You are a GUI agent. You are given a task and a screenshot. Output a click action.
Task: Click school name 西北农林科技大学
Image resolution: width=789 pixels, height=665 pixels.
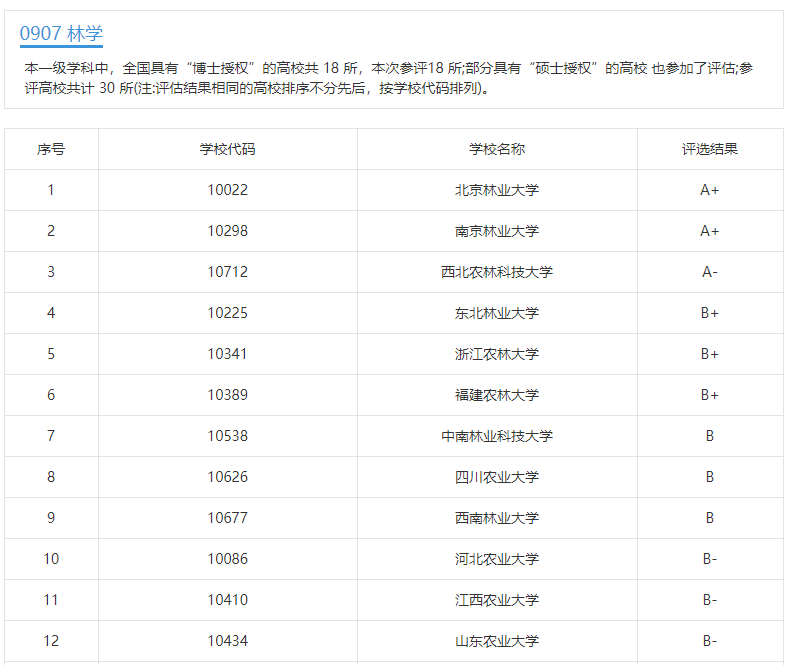497,272
